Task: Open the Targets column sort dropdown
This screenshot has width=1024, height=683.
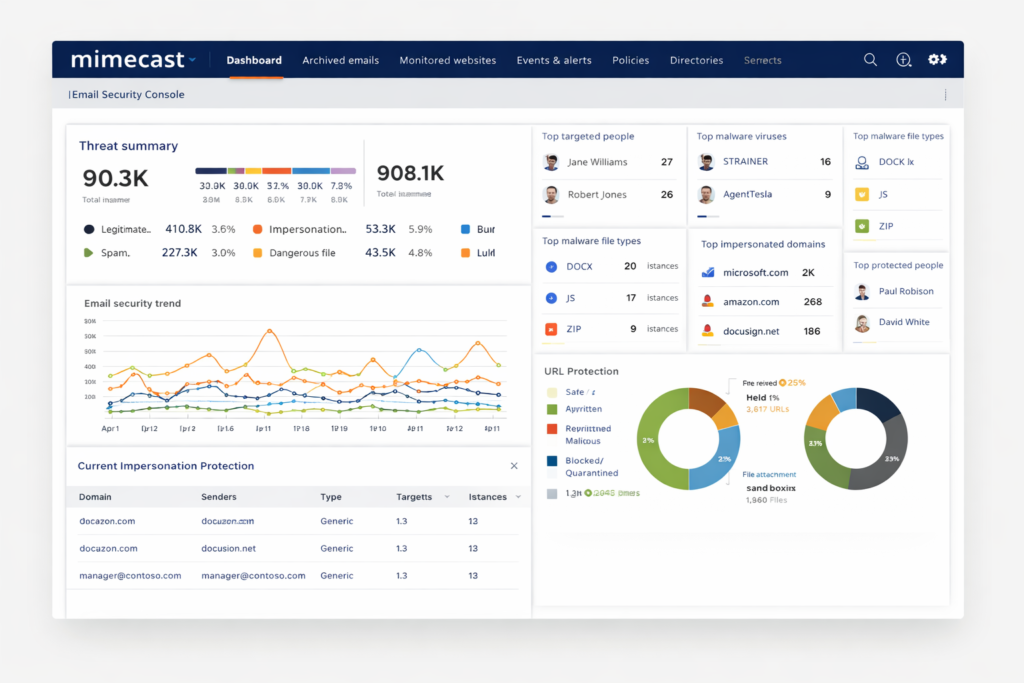Action: pos(446,497)
